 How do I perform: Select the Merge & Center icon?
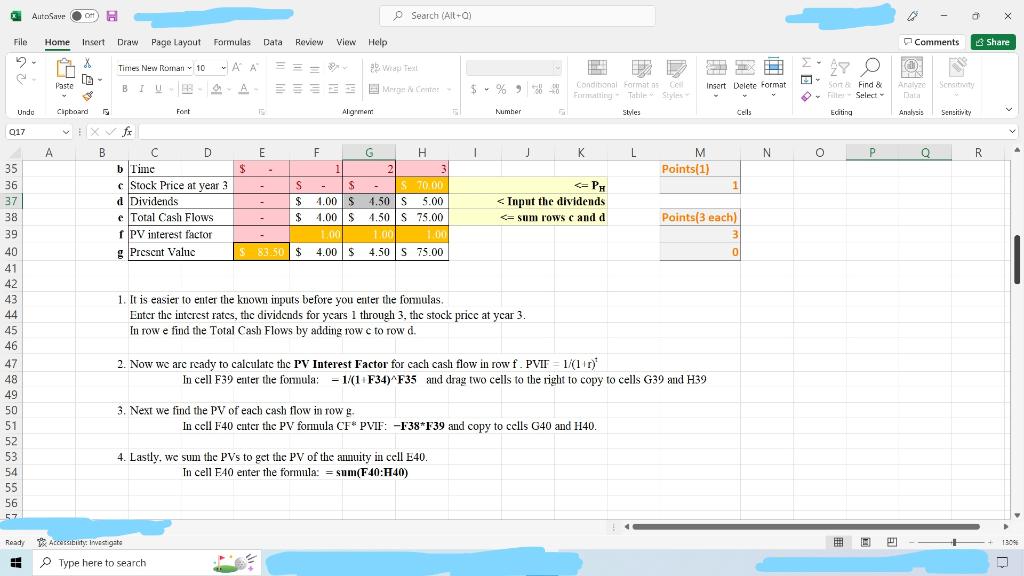tap(373, 89)
